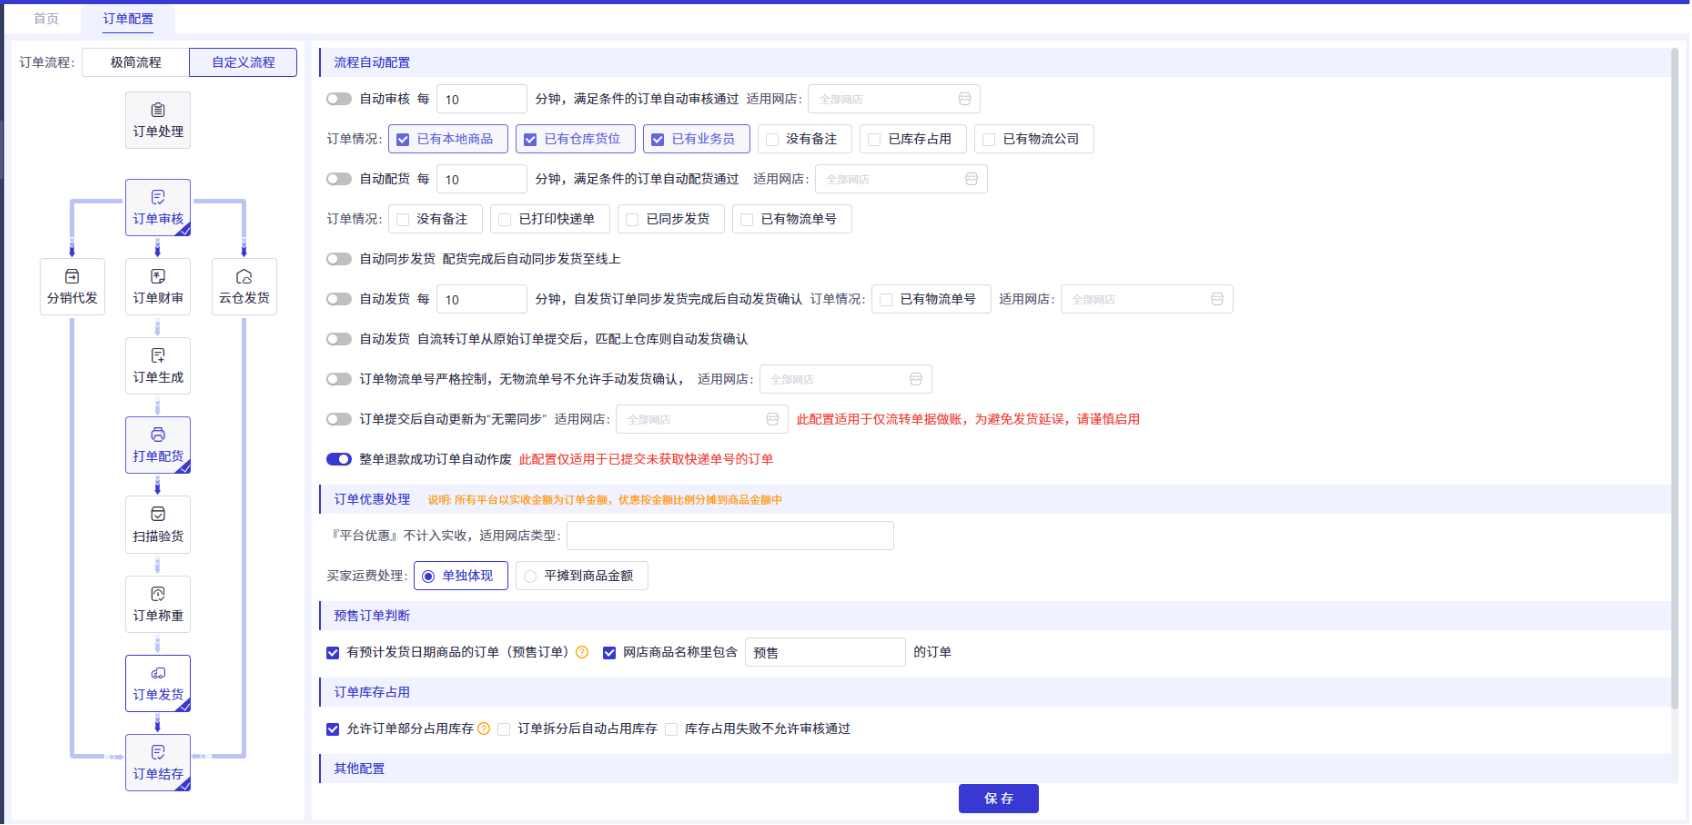Viewport: 1692px width, 825px height.
Task: Open the 订单处理 flow node
Action: [x=158, y=120]
